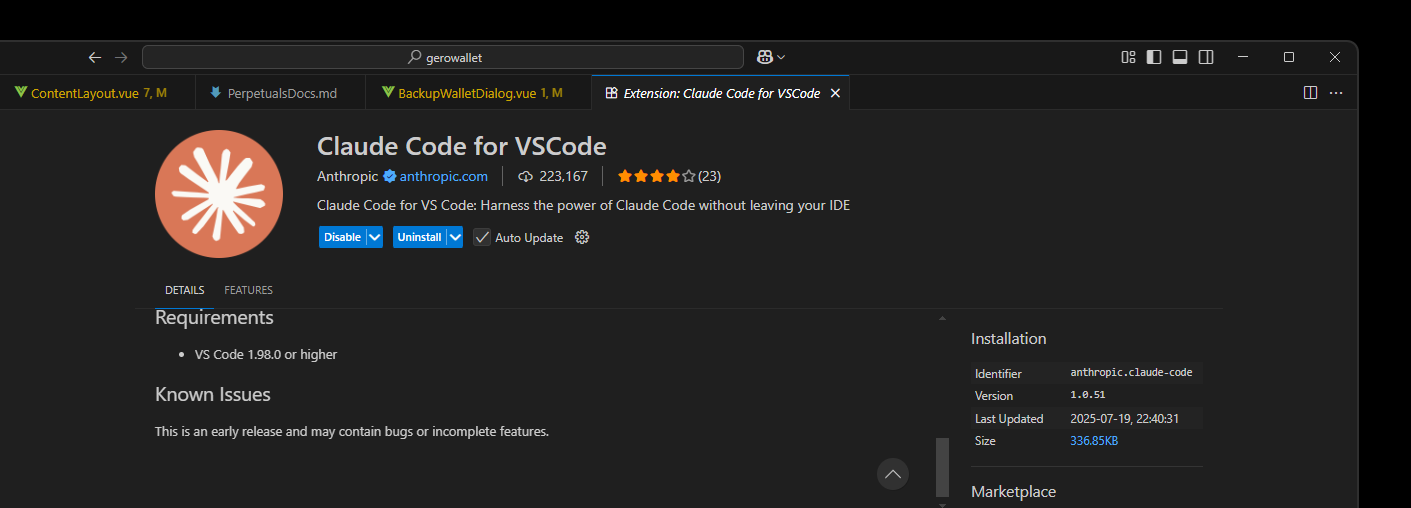
Task: Click the scroll-to-top chevron button
Action: tap(893, 473)
